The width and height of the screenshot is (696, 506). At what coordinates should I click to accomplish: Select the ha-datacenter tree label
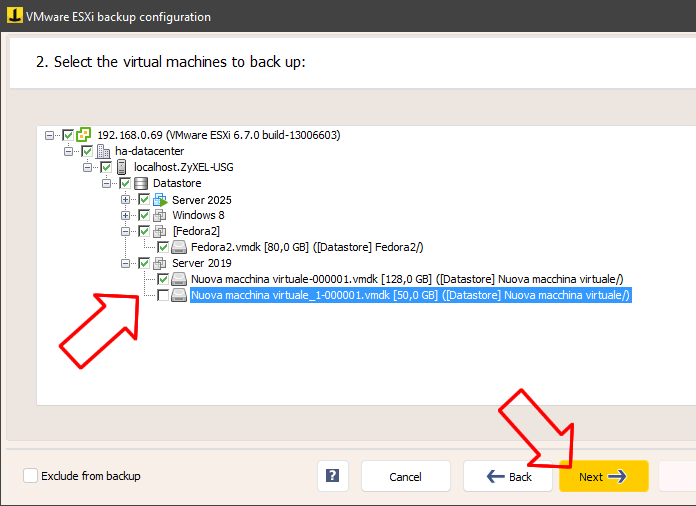(150, 151)
